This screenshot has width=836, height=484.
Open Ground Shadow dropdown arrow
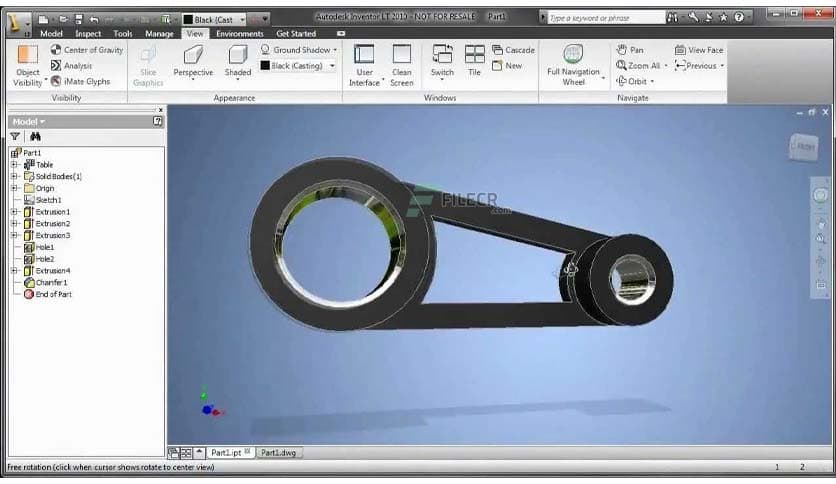pyautogui.click(x=335, y=50)
